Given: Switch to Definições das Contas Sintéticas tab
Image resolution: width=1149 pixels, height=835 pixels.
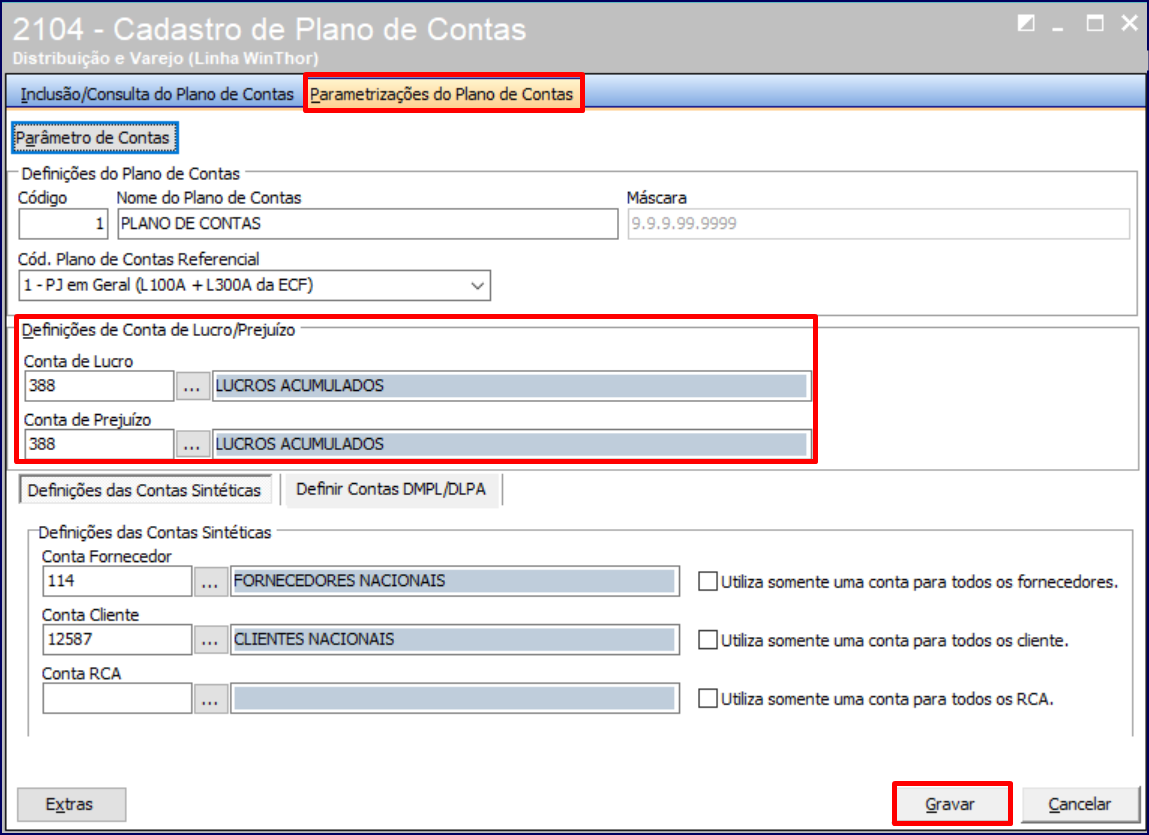Looking at the screenshot, I should pyautogui.click(x=145, y=490).
